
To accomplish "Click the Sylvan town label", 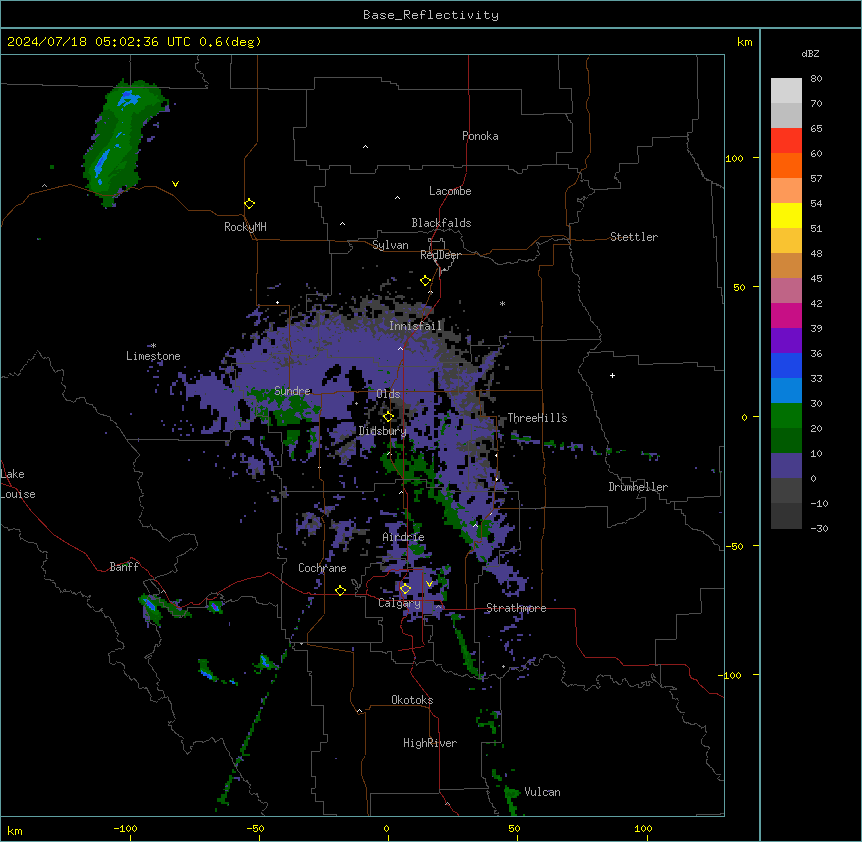I will tap(390, 245).
